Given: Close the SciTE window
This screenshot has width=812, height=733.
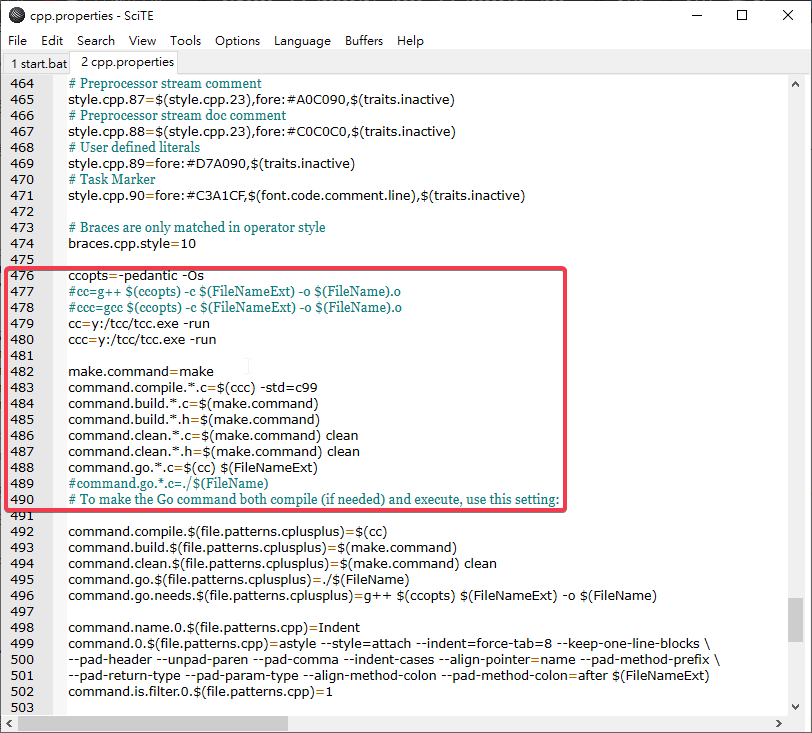Looking at the screenshot, I should point(788,16).
